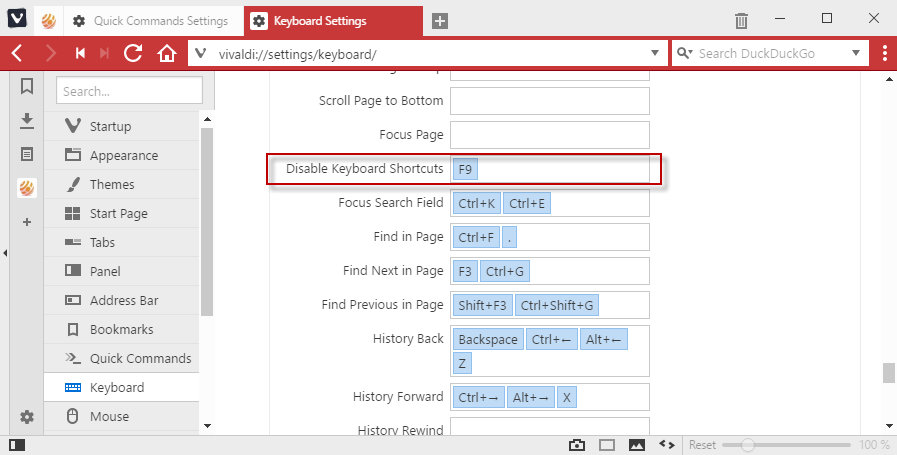Image resolution: width=897 pixels, height=455 pixels.
Task: Select the Shift+F3 shortcut chip
Action: pyautogui.click(x=482, y=305)
